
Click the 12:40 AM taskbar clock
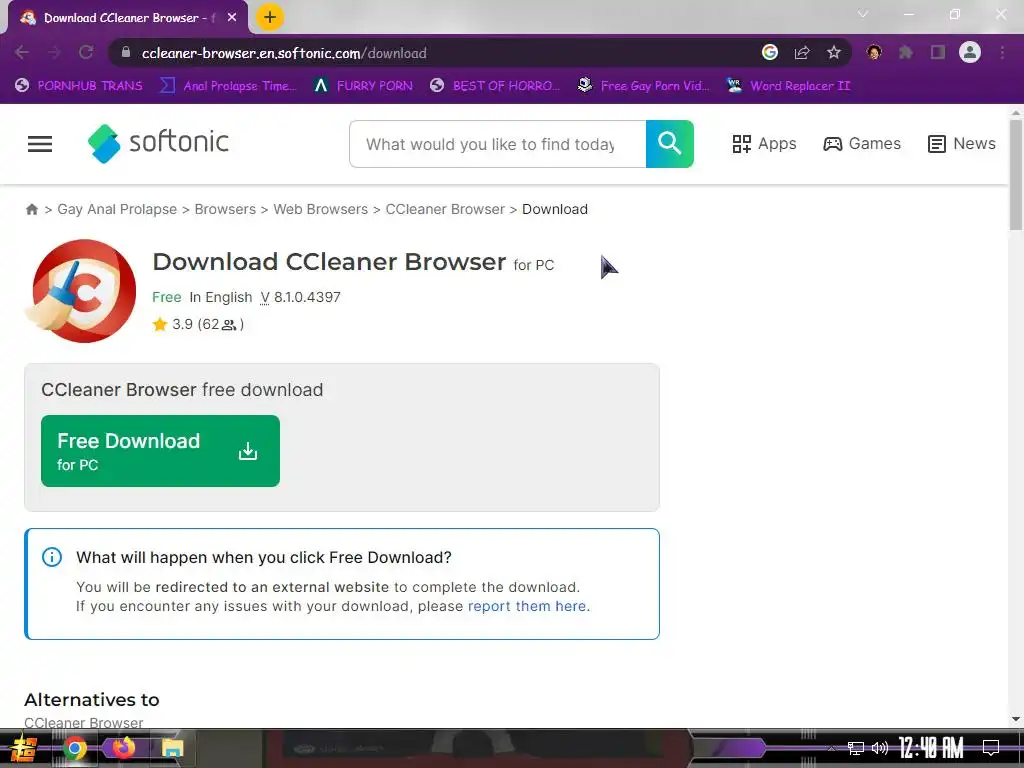click(931, 748)
